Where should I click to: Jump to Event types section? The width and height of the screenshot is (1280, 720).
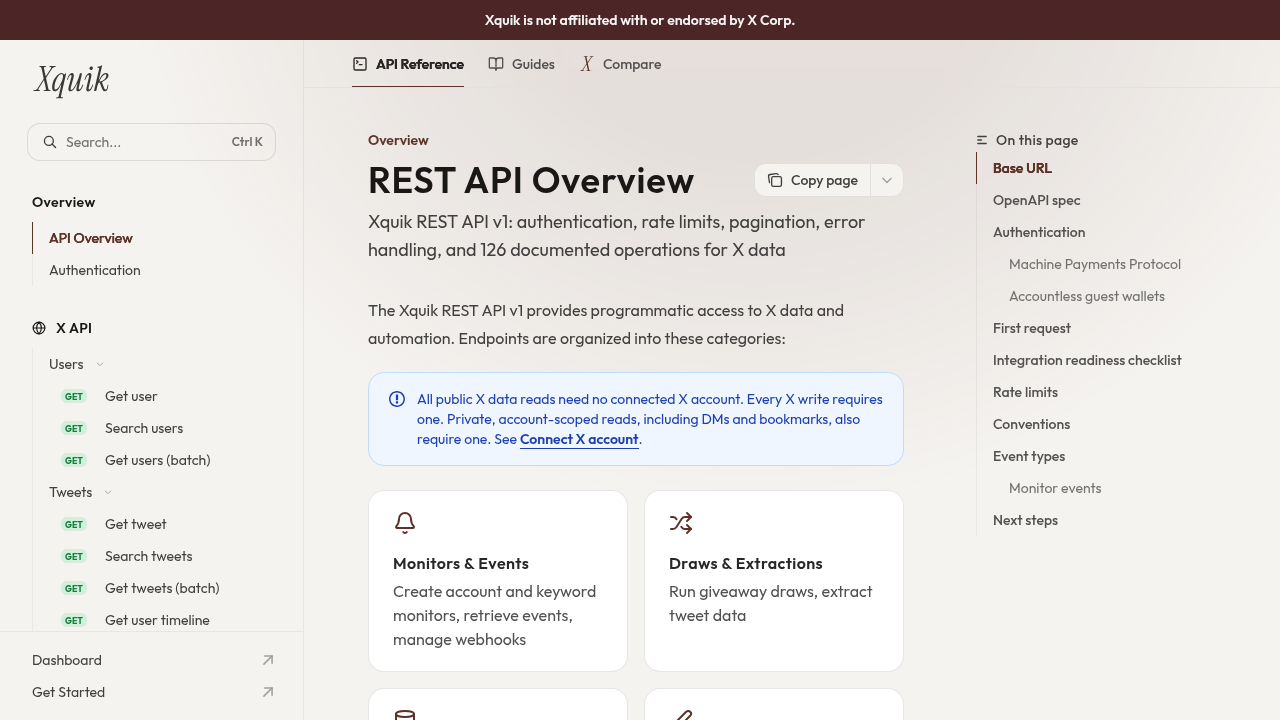(x=1029, y=456)
